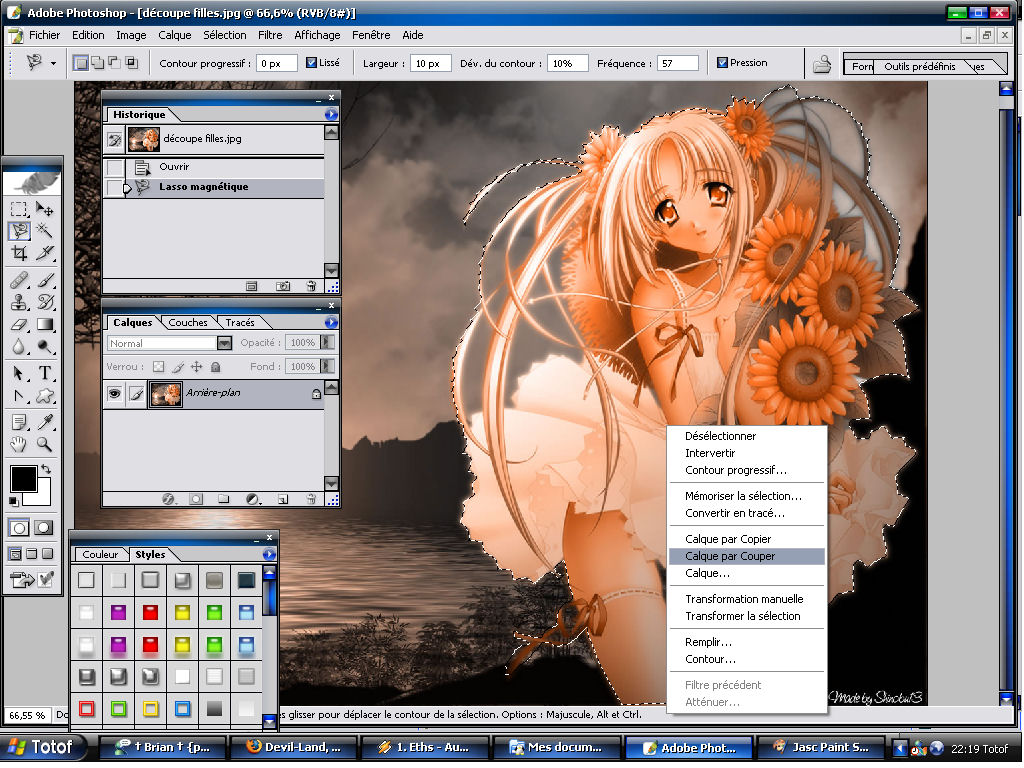This screenshot has height=768, width=1024.
Task: Select the Slice tool
Action: 44,253
